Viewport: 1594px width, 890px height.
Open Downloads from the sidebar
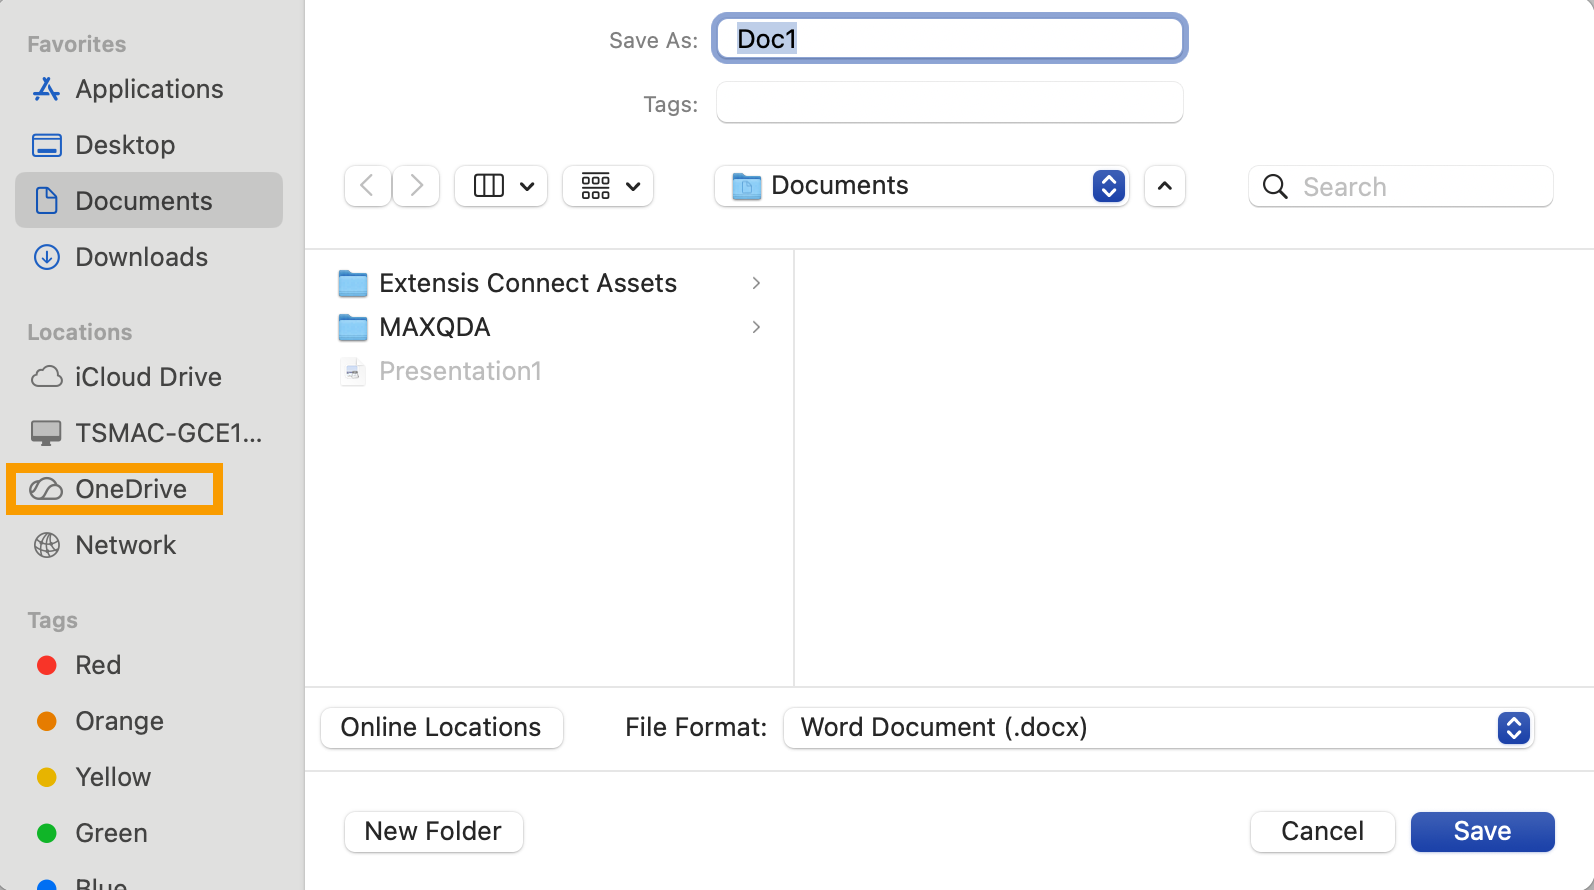tap(141, 257)
